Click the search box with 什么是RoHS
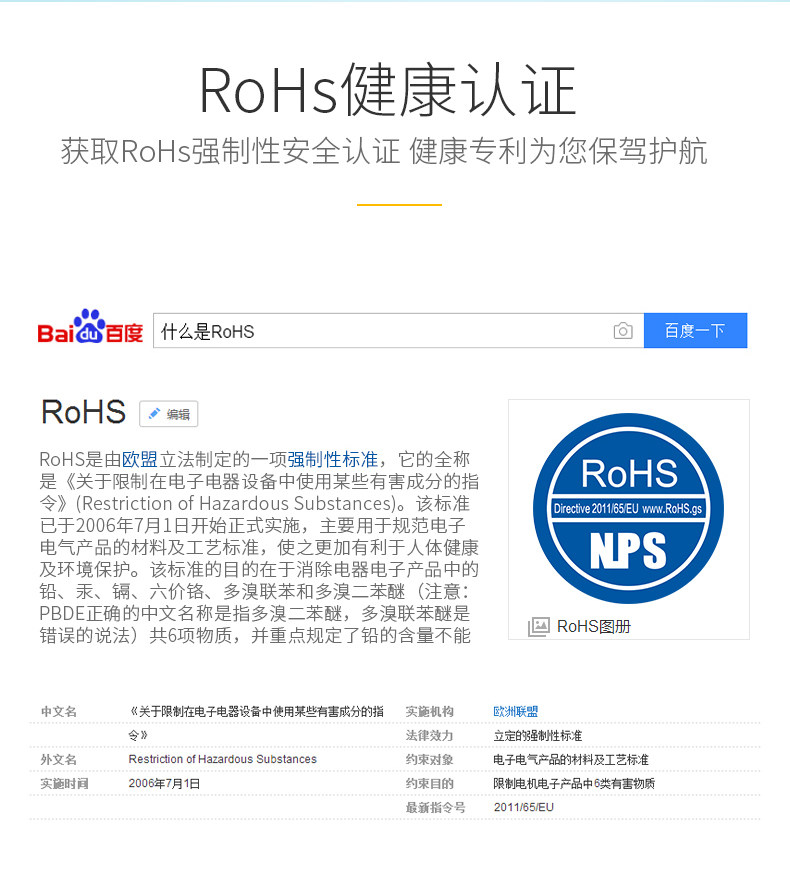This screenshot has height=873, width=790. [398, 331]
